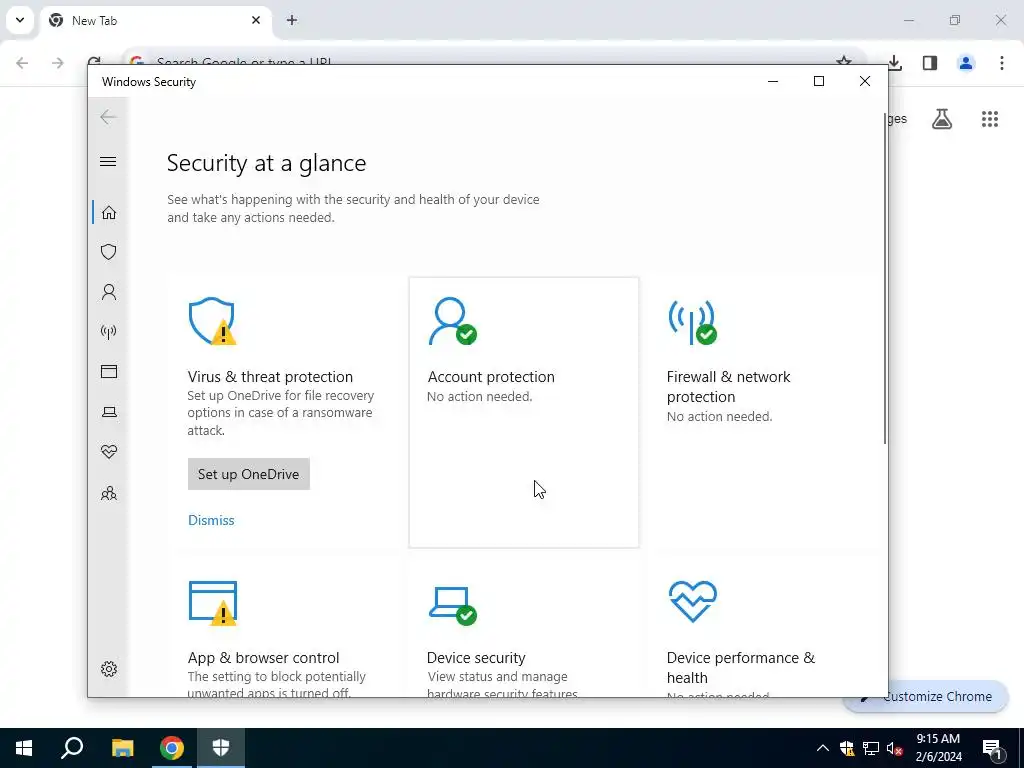Open App & browser control sidebar icon
The height and width of the screenshot is (768, 1024).
(109, 372)
